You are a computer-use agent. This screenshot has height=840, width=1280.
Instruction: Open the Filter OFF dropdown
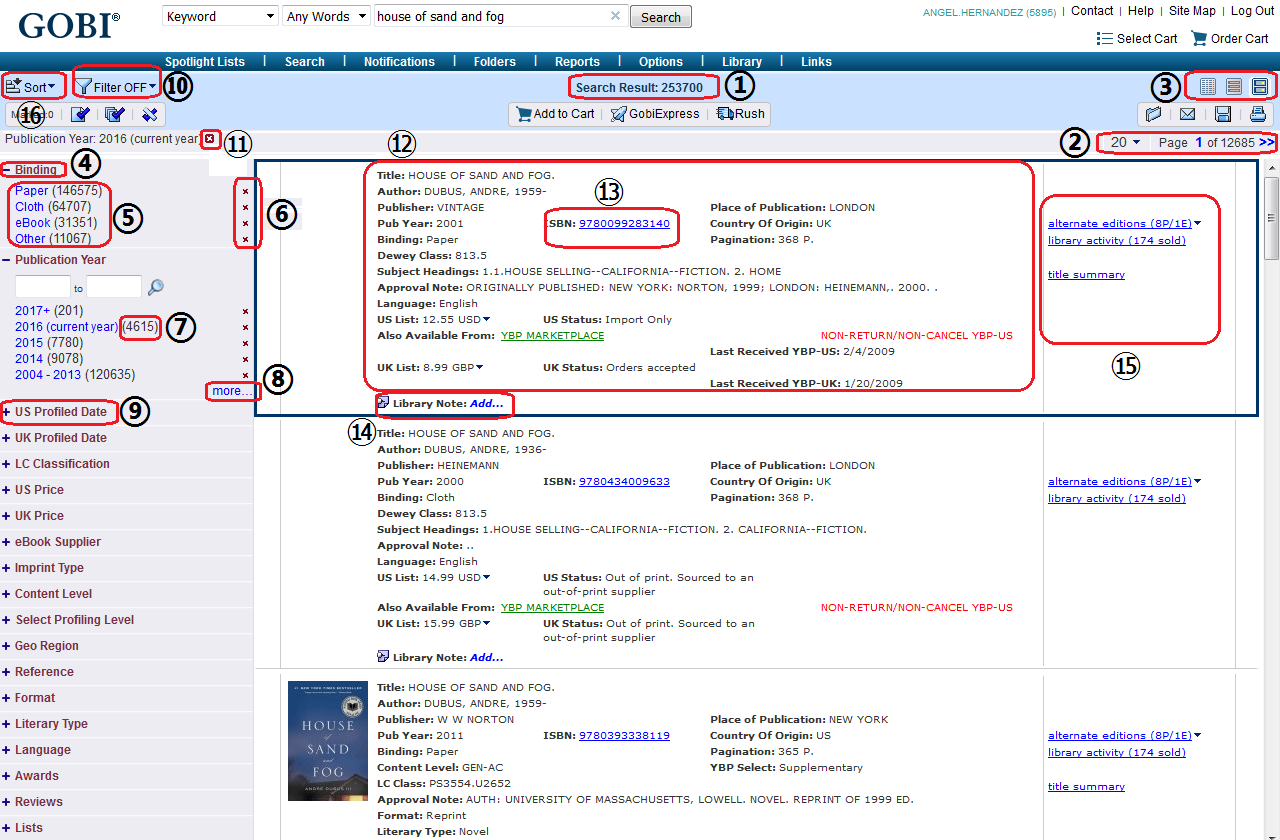[117, 87]
